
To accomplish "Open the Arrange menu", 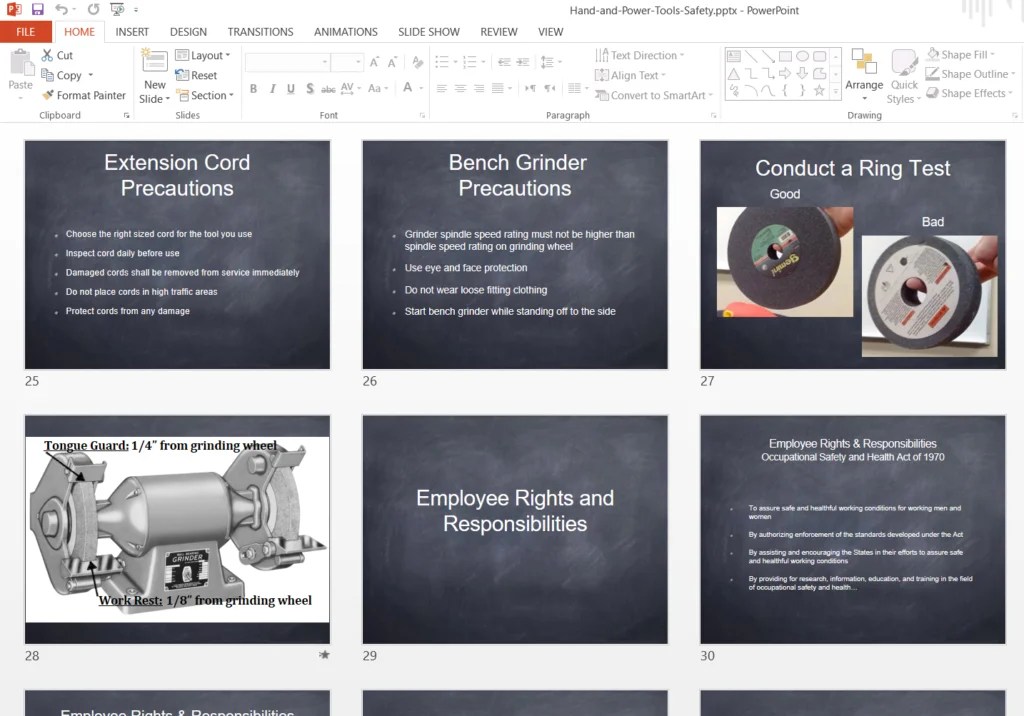I will click(x=864, y=75).
